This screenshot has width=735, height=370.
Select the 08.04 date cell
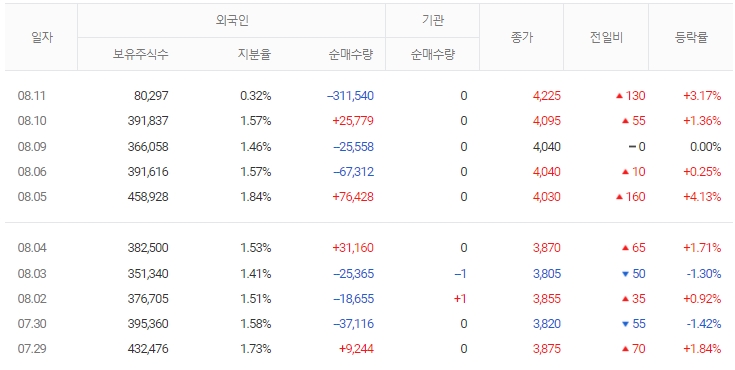pyautogui.click(x=32, y=248)
